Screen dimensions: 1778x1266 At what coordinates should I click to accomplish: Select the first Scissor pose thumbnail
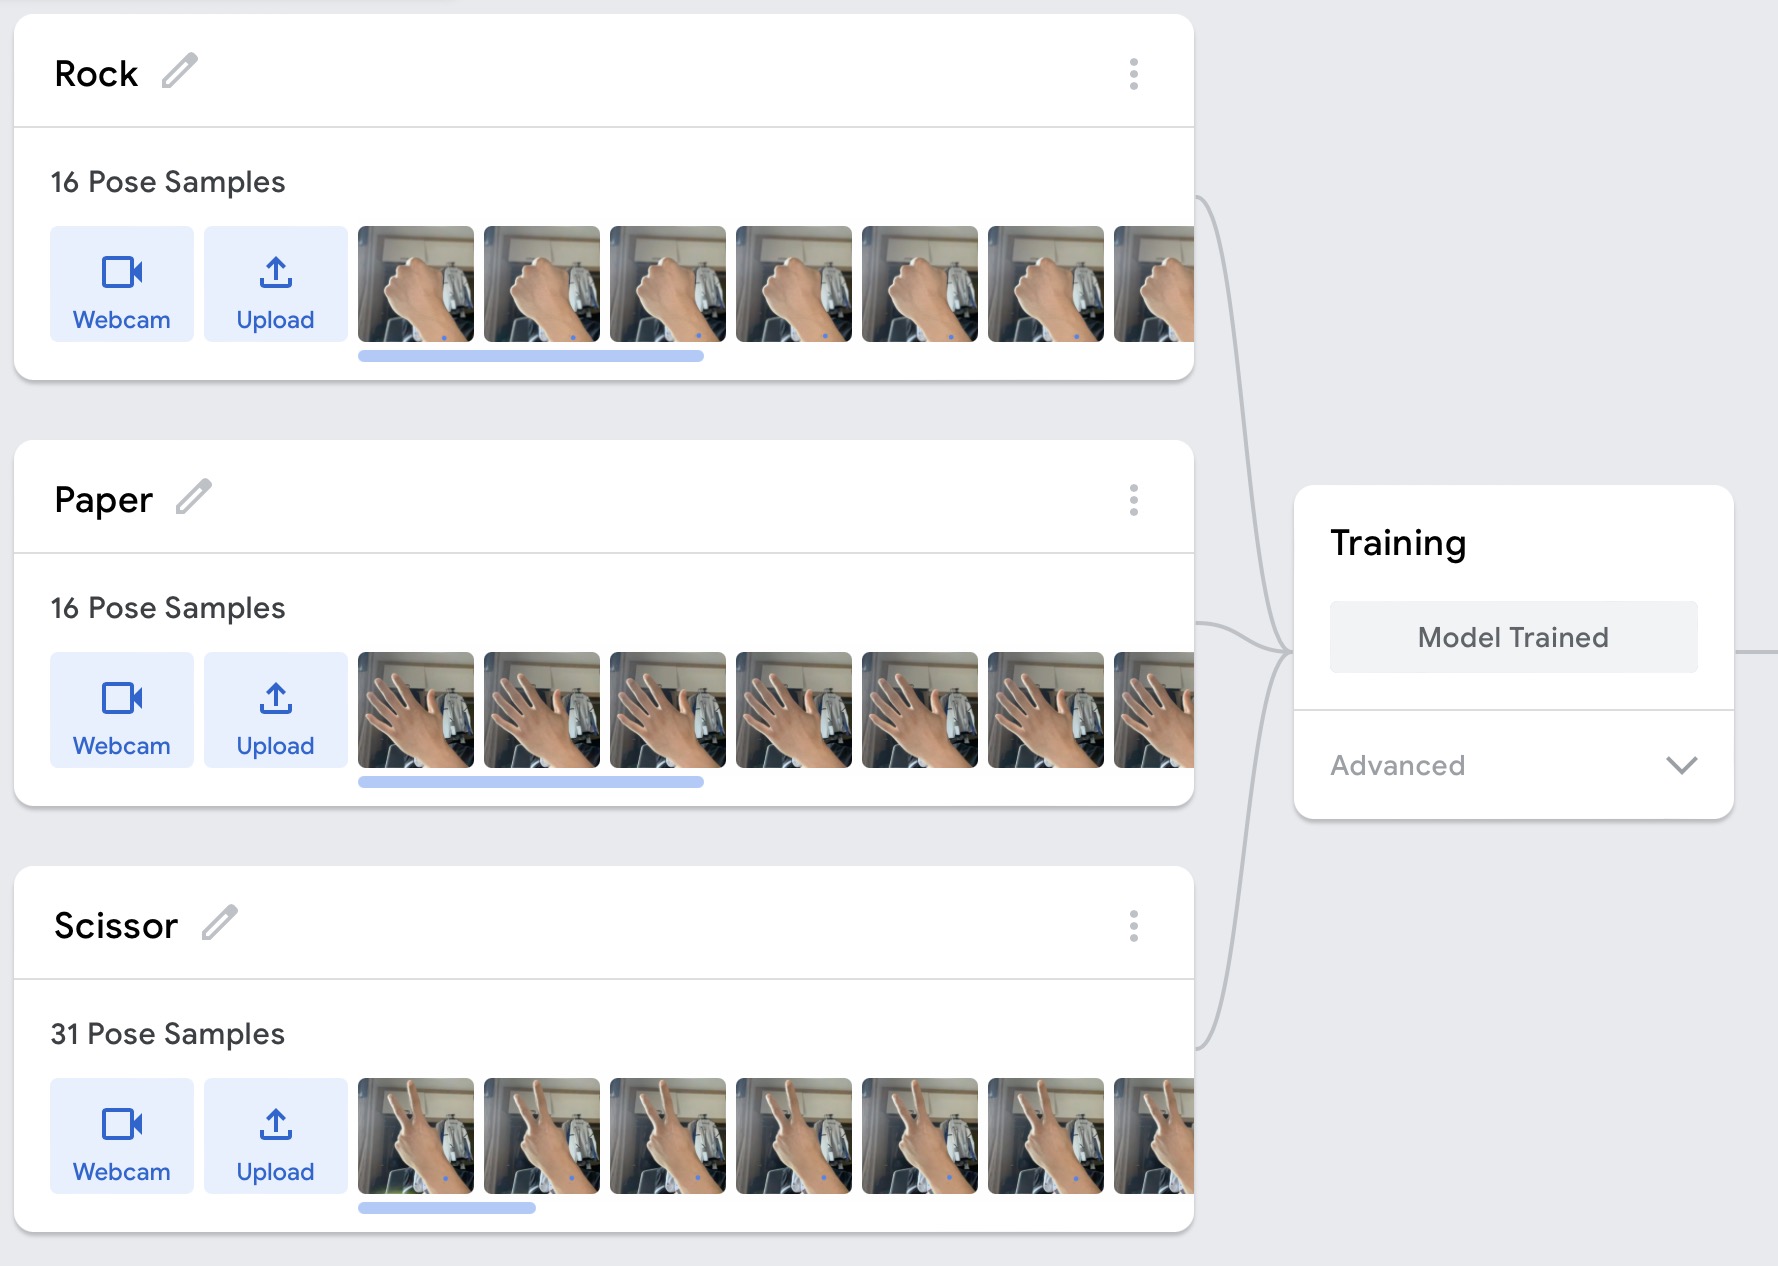pos(416,1136)
